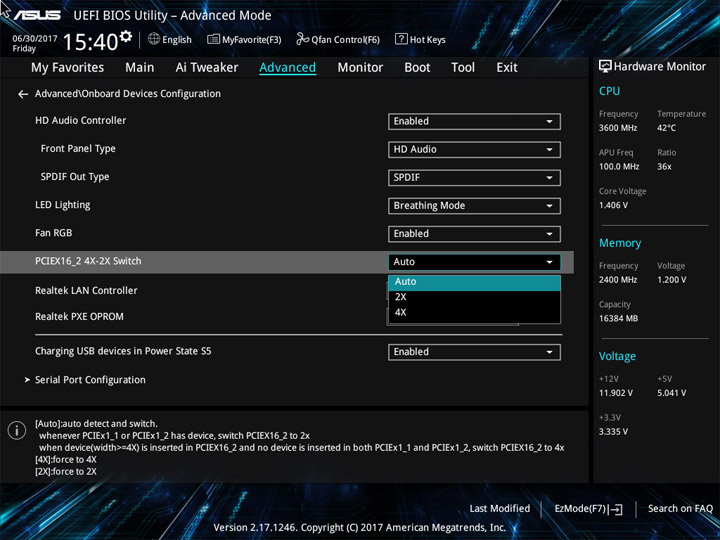
Task: Click memory frequency 2400 MHz
Action: [x=618, y=280]
